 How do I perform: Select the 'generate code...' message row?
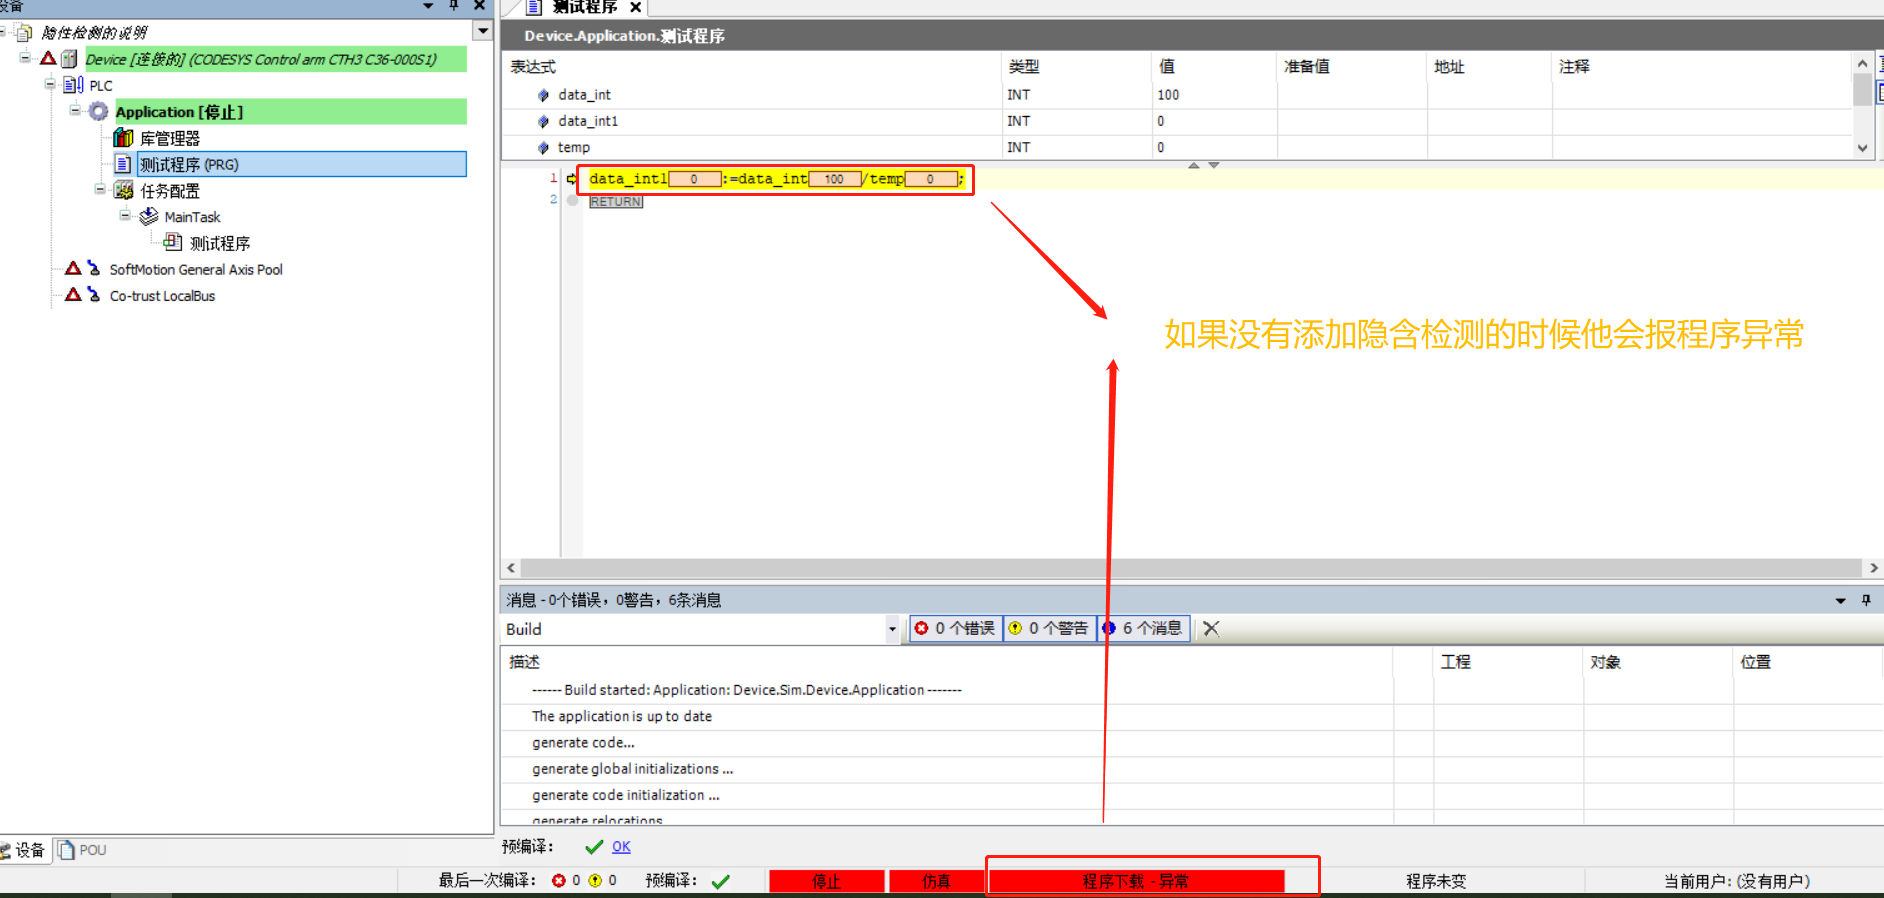tap(947, 743)
